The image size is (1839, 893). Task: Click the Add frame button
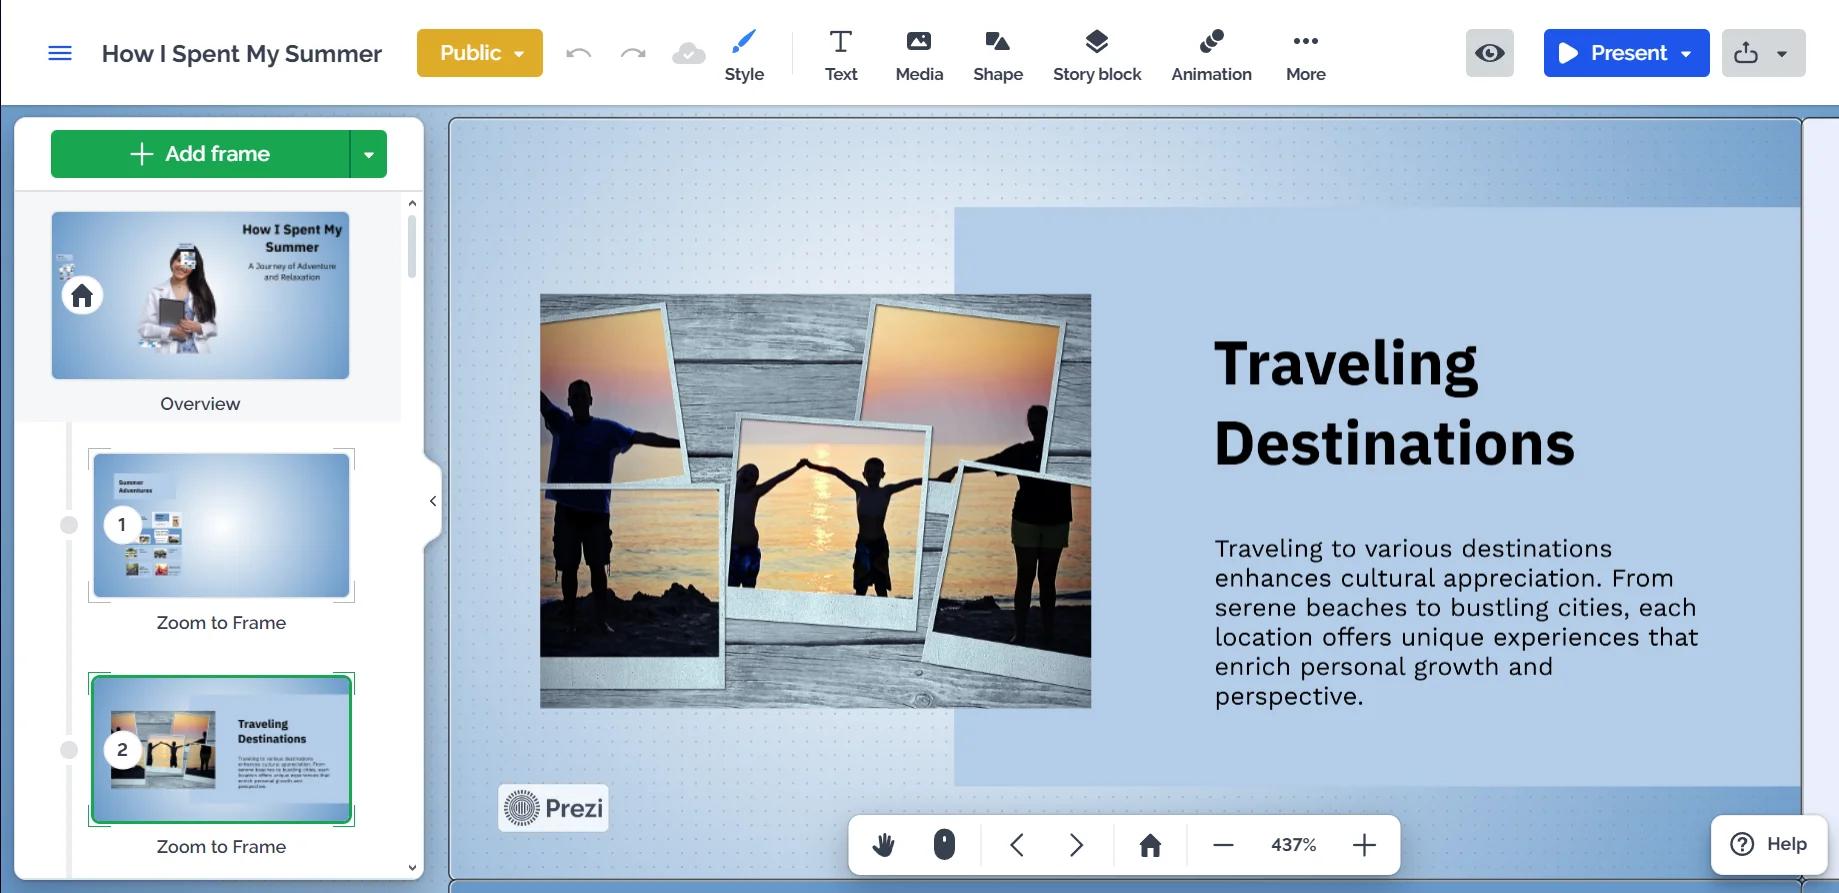coord(200,154)
